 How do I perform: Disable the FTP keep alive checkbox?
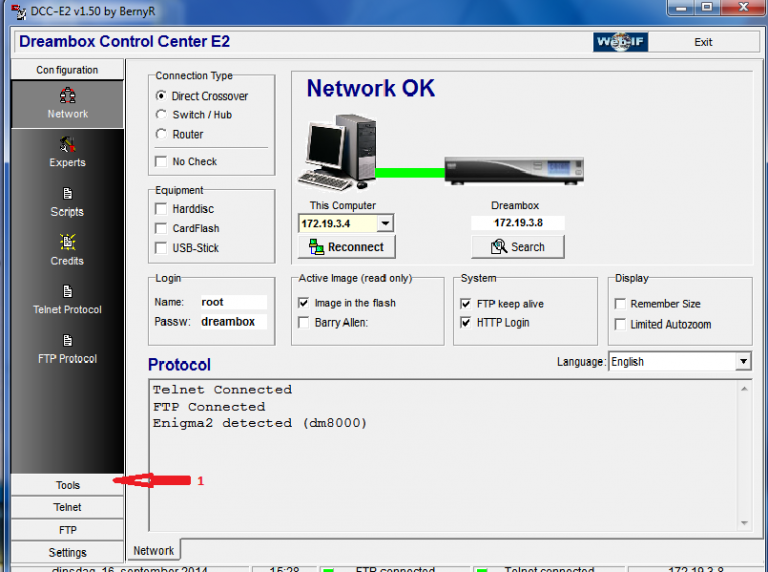(x=466, y=304)
